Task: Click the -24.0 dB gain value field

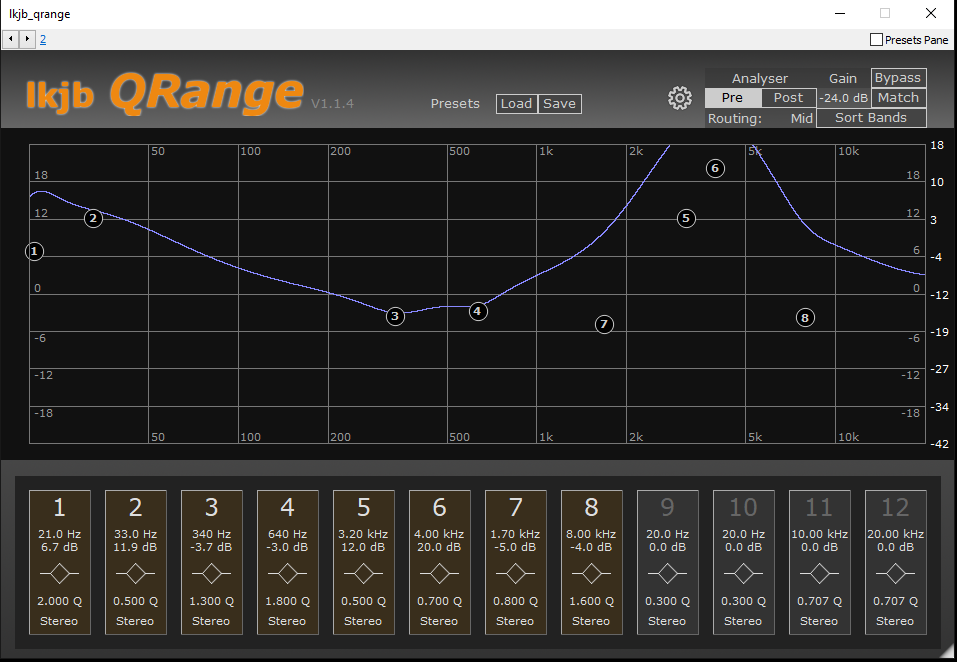Action: pos(843,97)
